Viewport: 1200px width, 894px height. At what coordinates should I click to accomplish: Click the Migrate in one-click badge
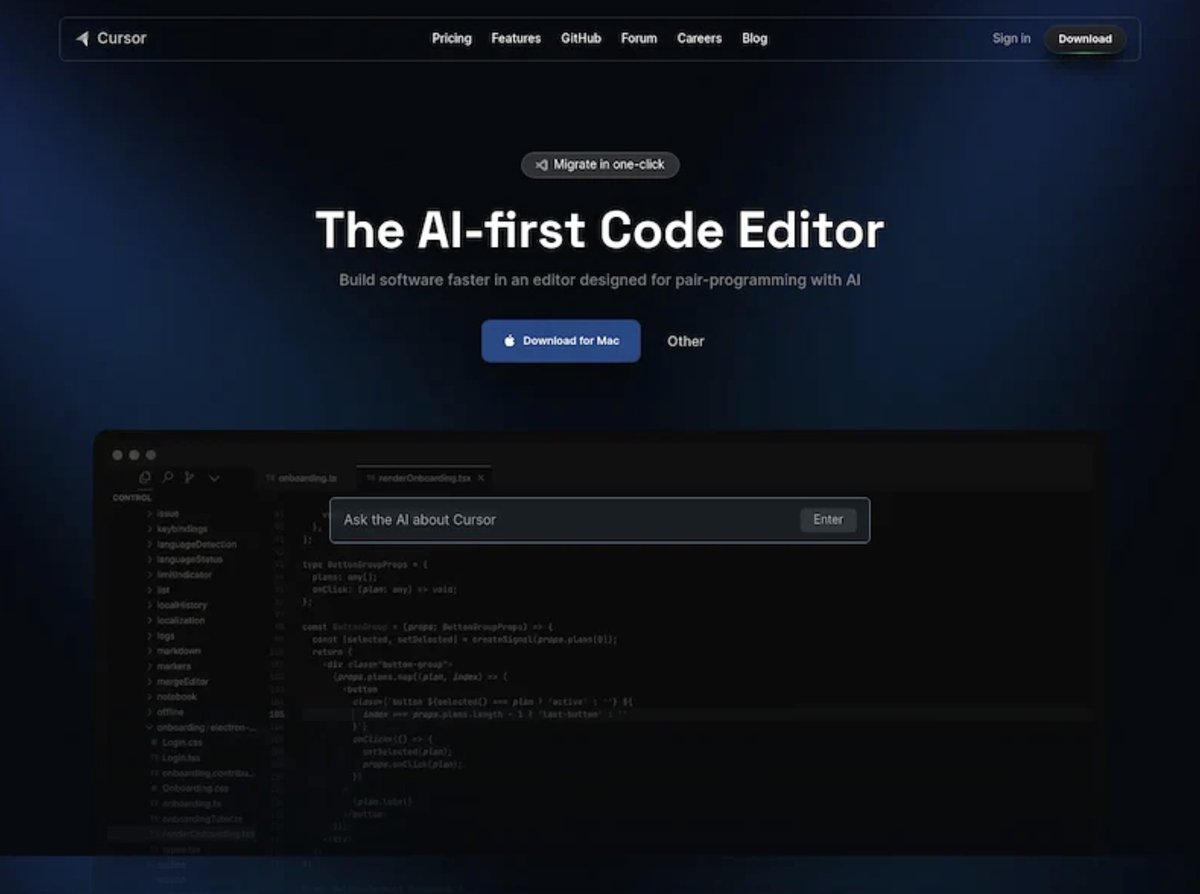coord(600,165)
